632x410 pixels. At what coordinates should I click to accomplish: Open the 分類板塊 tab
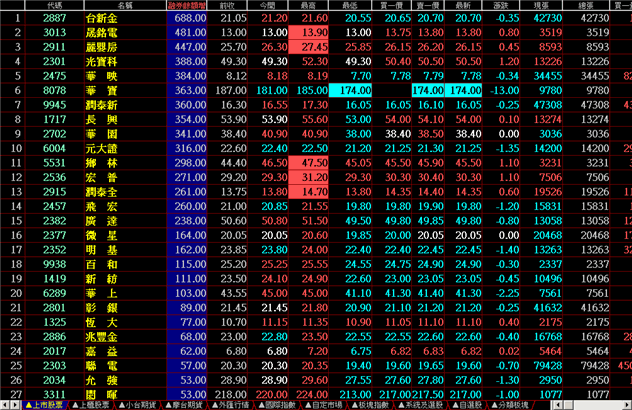point(510,405)
